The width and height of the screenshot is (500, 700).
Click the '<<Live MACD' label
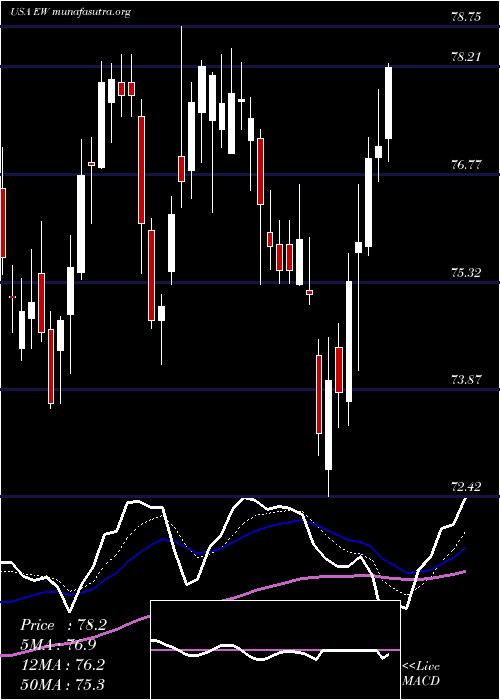[421, 673]
